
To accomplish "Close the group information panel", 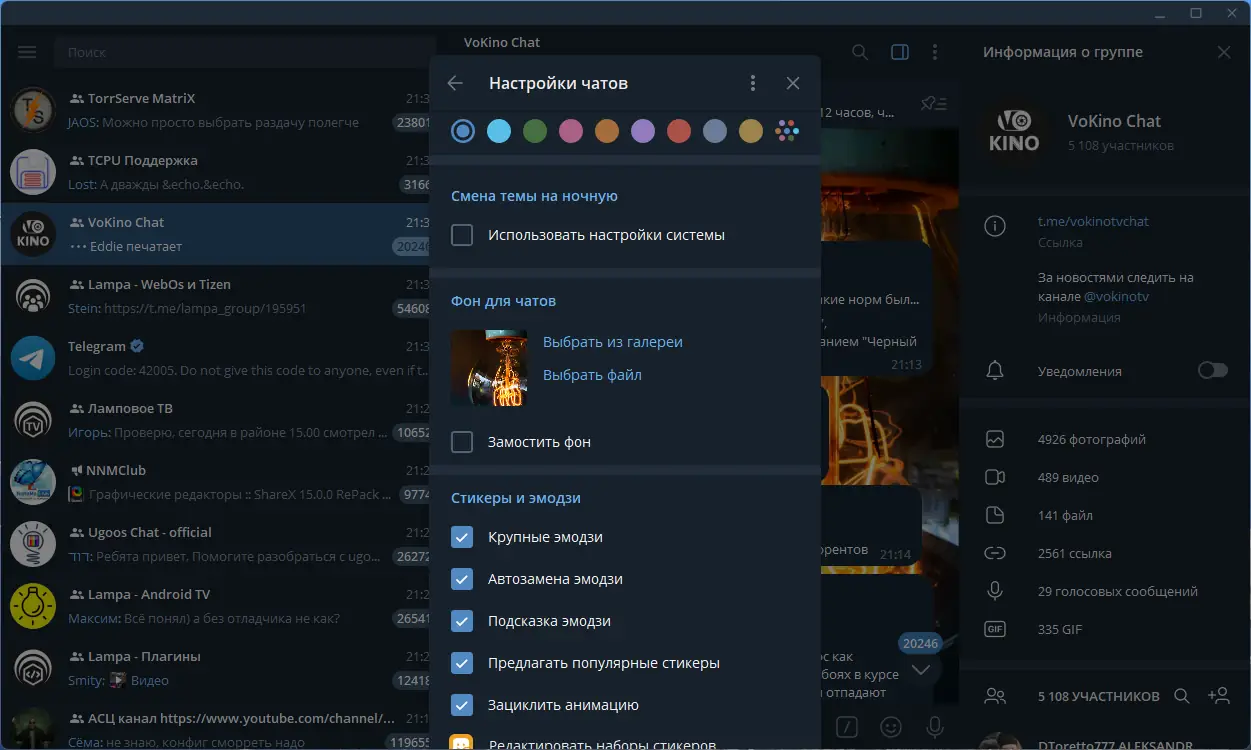I will (1224, 52).
